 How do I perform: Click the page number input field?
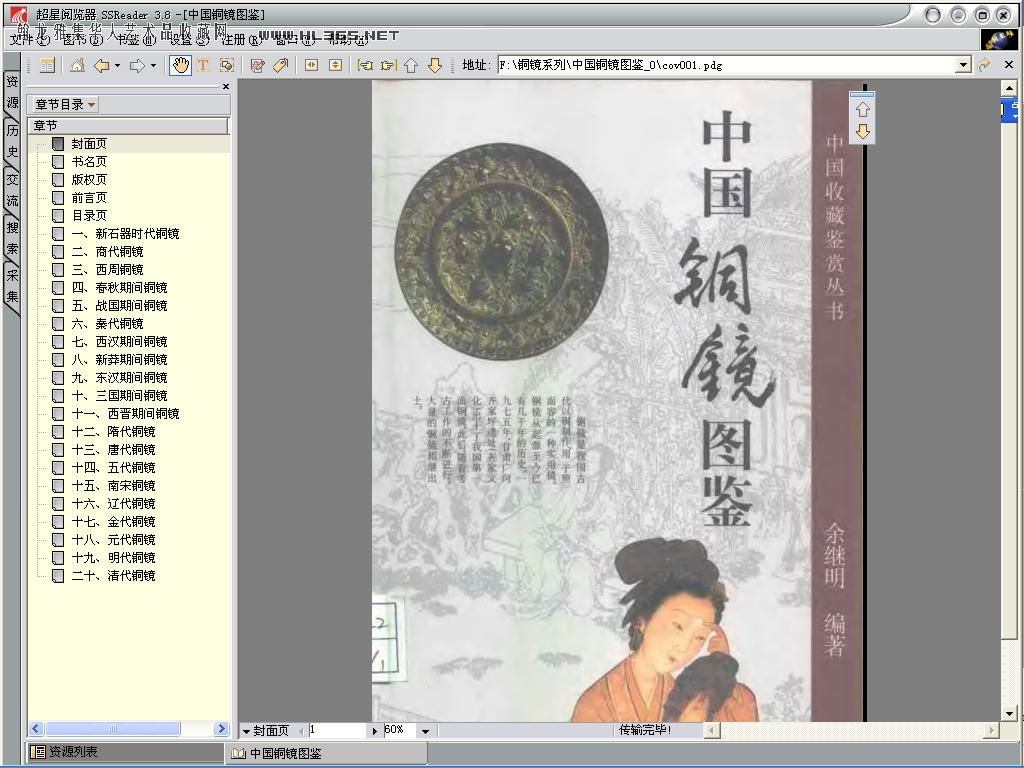[x=338, y=731]
